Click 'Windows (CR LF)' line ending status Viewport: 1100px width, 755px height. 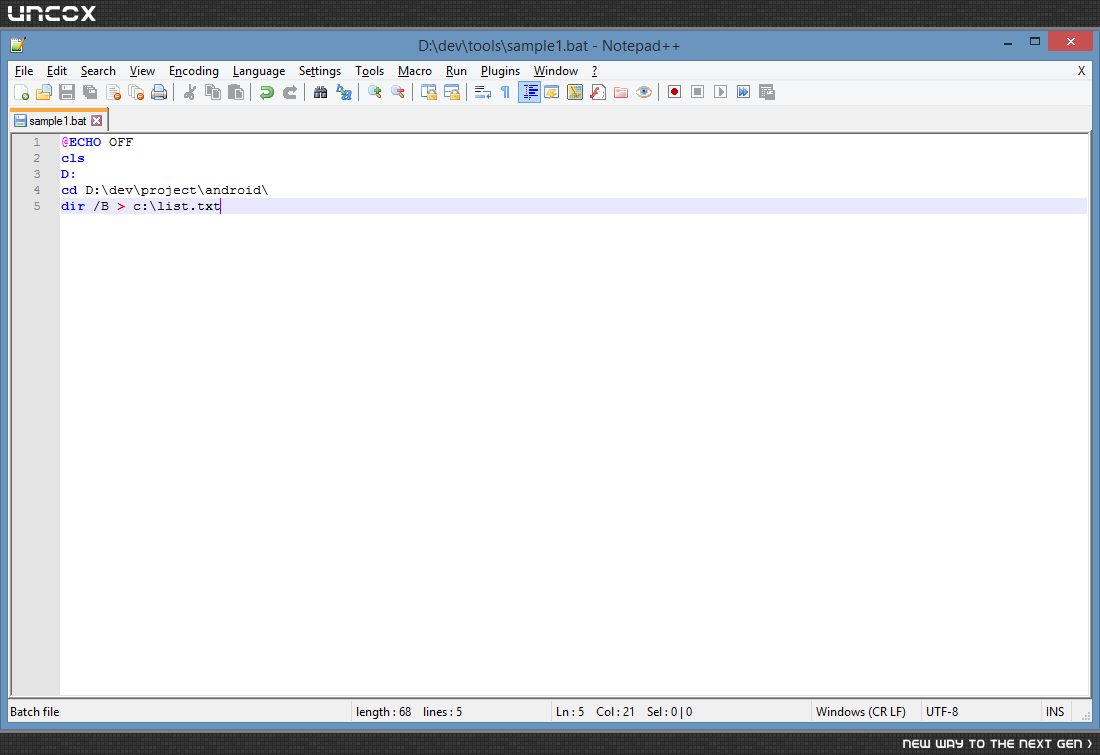pyautogui.click(x=861, y=711)
